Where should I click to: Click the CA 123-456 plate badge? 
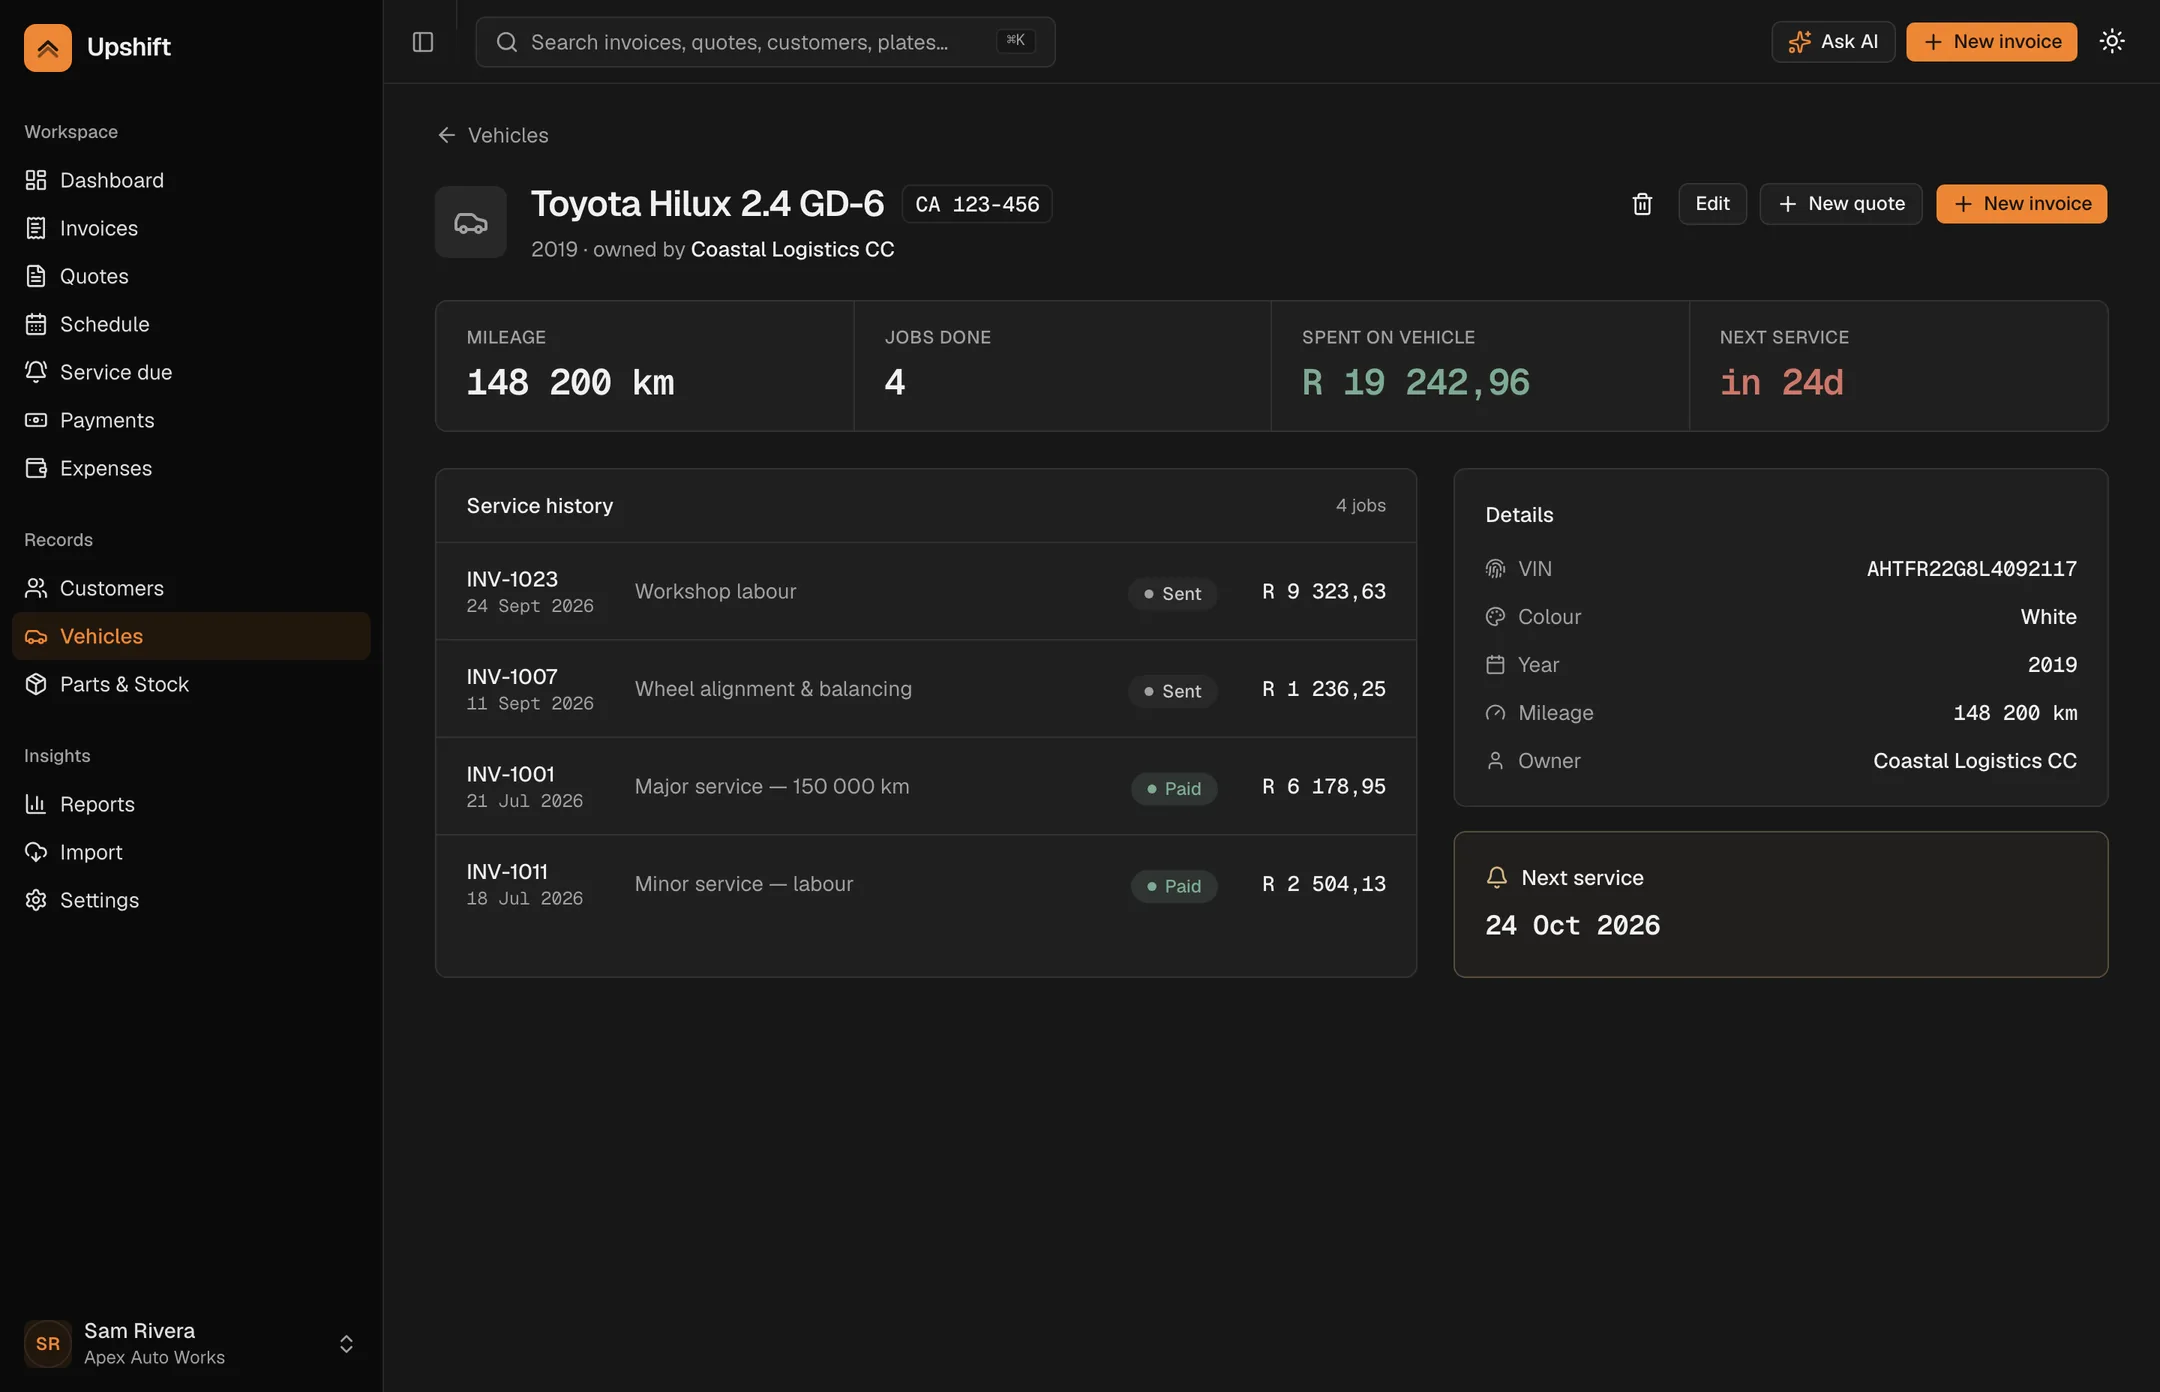tap(977, 204)
